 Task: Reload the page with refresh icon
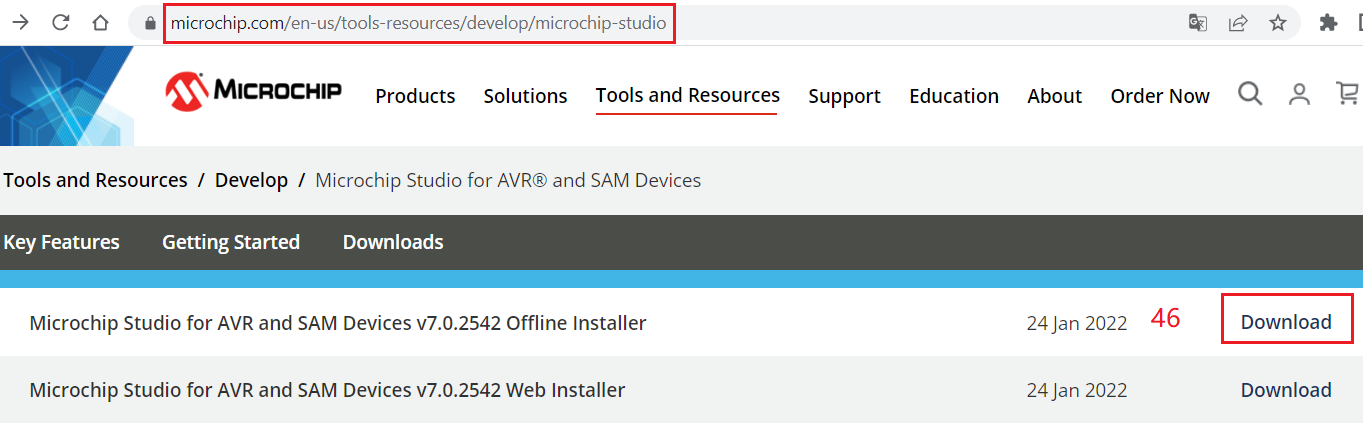tap(60, 22)
